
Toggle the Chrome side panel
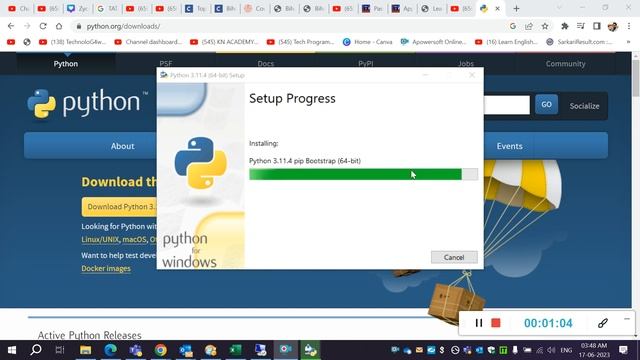tap(596, 26)
